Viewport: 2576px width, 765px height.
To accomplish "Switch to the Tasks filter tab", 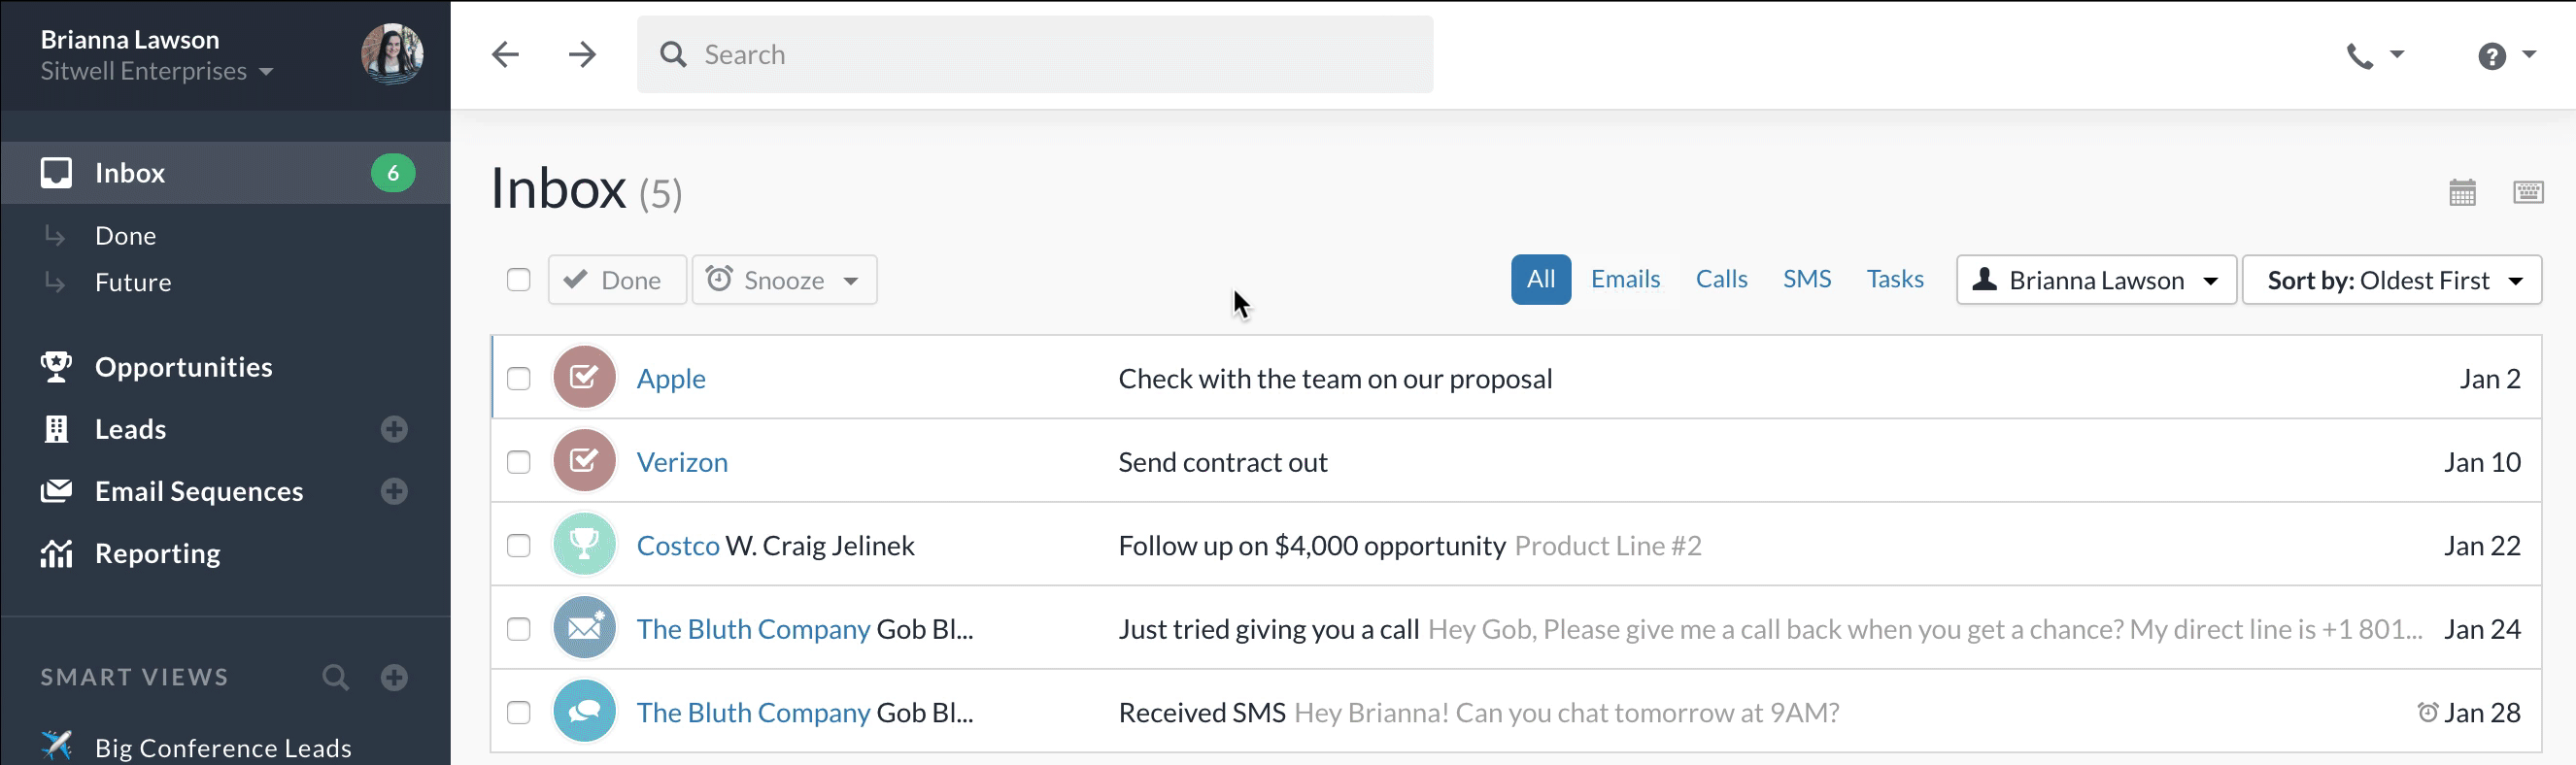I will 1894,279.
